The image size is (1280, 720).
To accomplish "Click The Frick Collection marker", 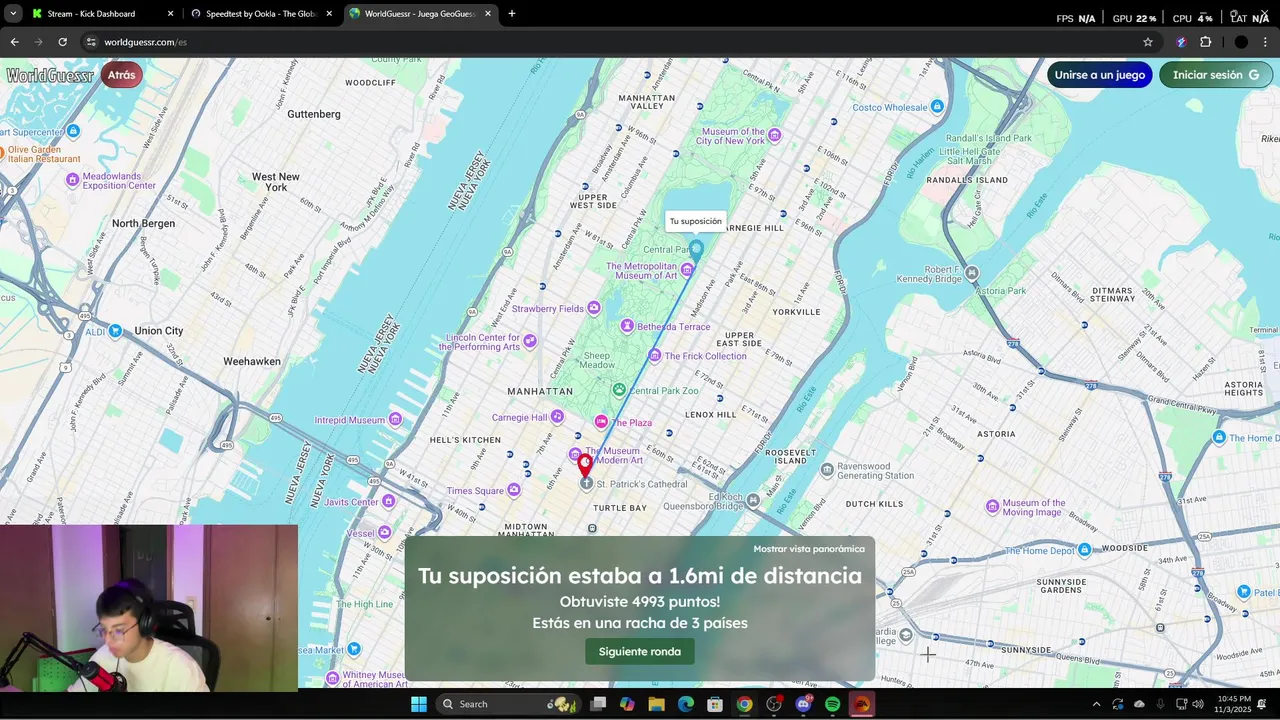I will [655, 355].
